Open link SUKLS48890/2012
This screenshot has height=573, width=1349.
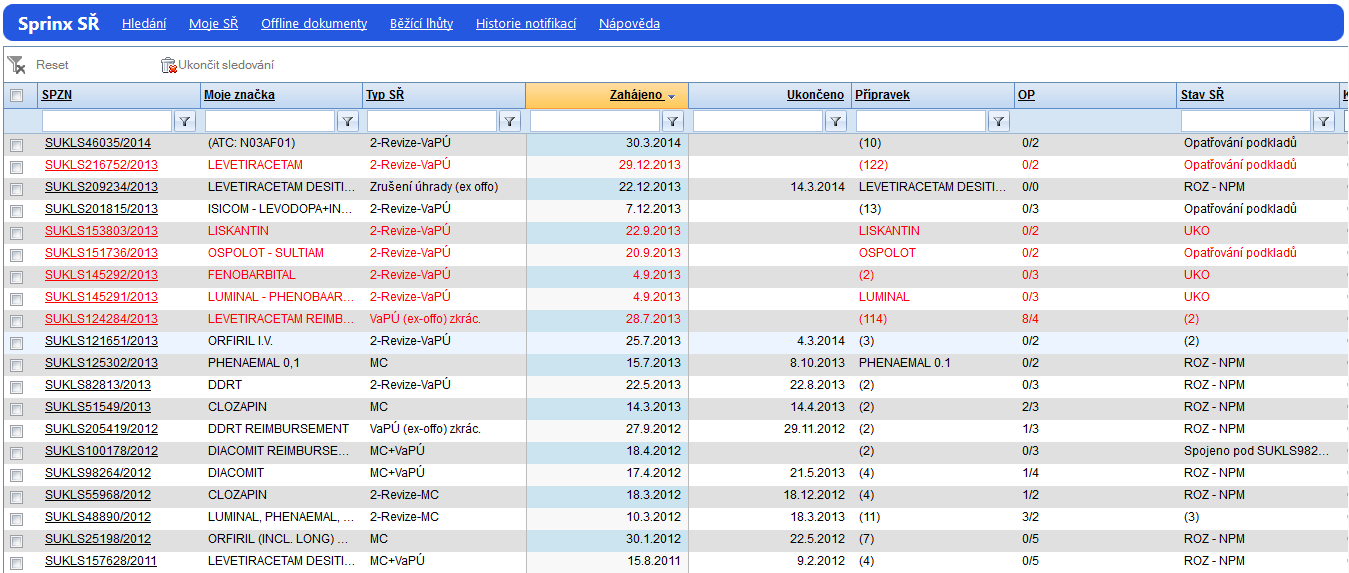coord(98,517)
